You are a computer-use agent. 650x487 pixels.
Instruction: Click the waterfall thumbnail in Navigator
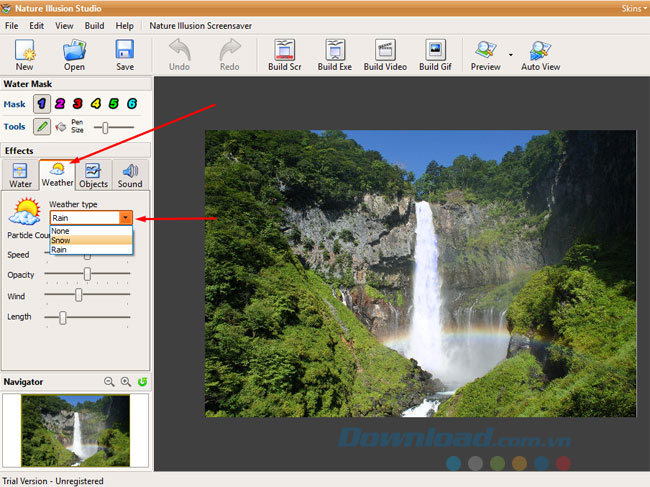tap(76, 430)
